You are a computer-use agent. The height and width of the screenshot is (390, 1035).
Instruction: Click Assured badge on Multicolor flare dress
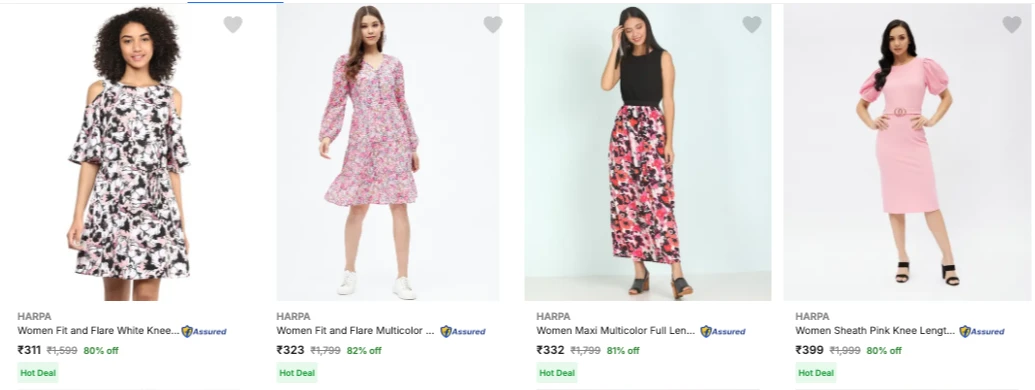click(463, 331)
